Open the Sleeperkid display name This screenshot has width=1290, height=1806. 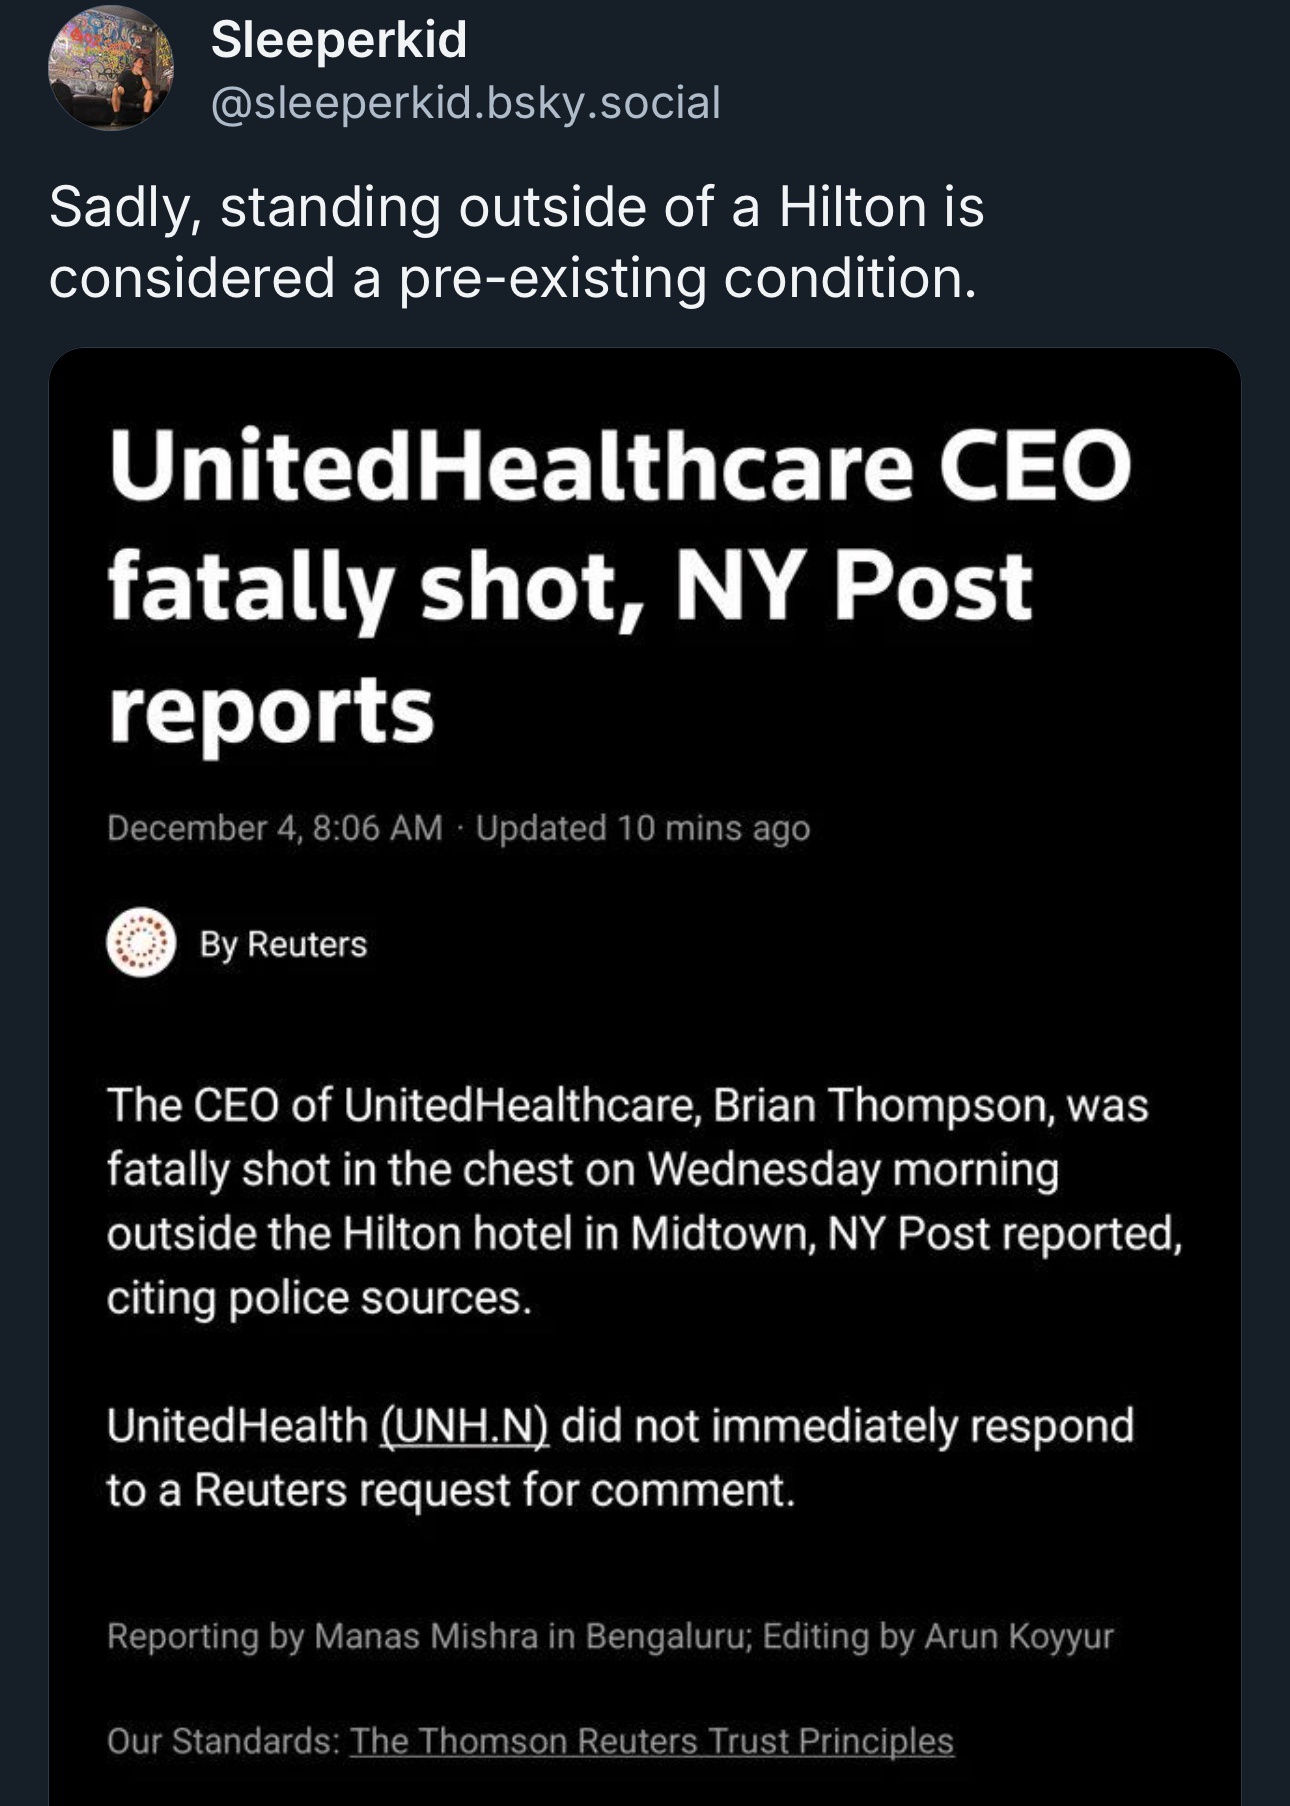[339, 40]
